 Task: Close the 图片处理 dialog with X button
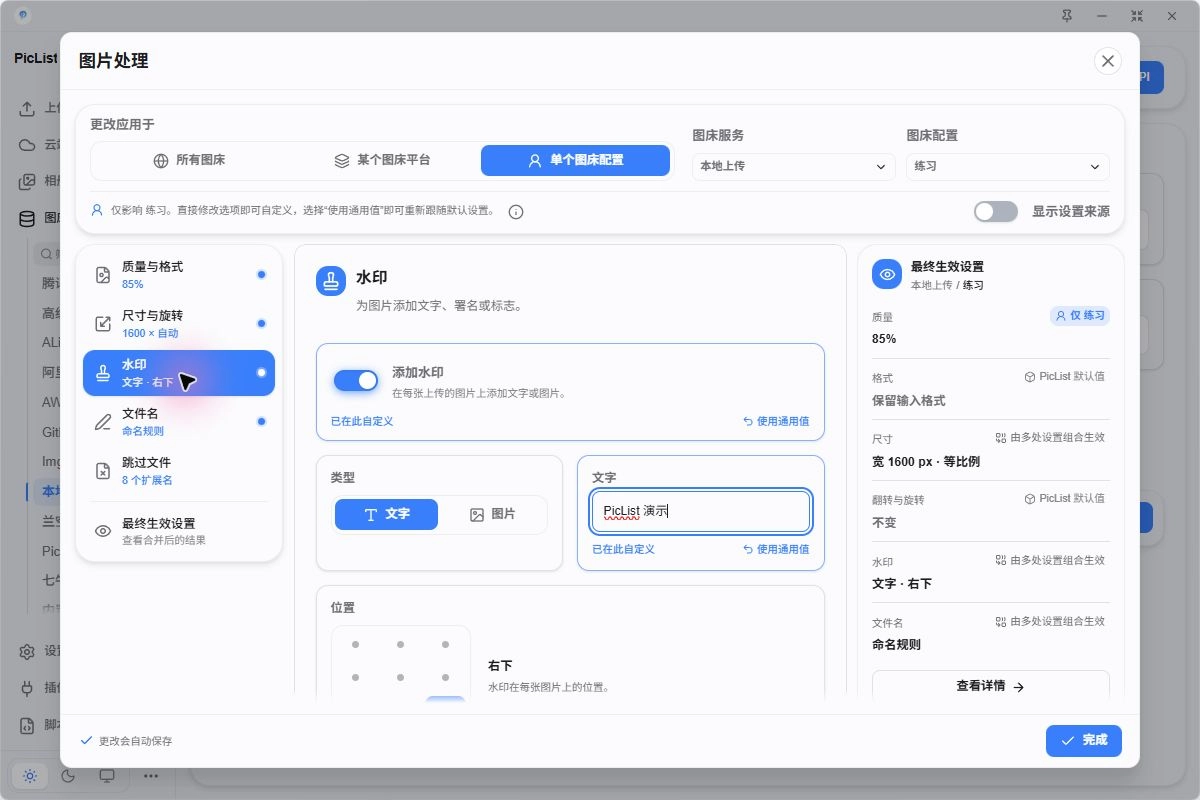click(x=1108, y=61)
